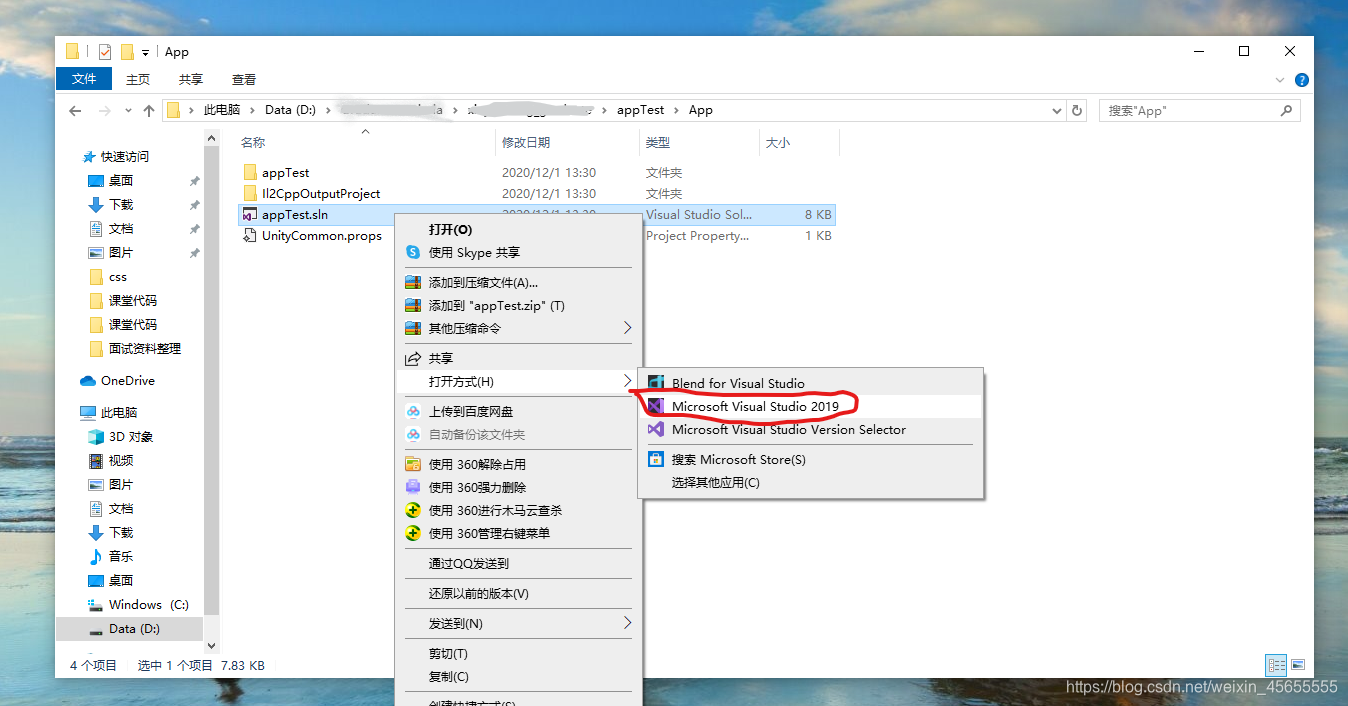Screen dimensions: 1348x706
Task: Select the Il2CppOutputProject folder
Action: tap(321, 193)
